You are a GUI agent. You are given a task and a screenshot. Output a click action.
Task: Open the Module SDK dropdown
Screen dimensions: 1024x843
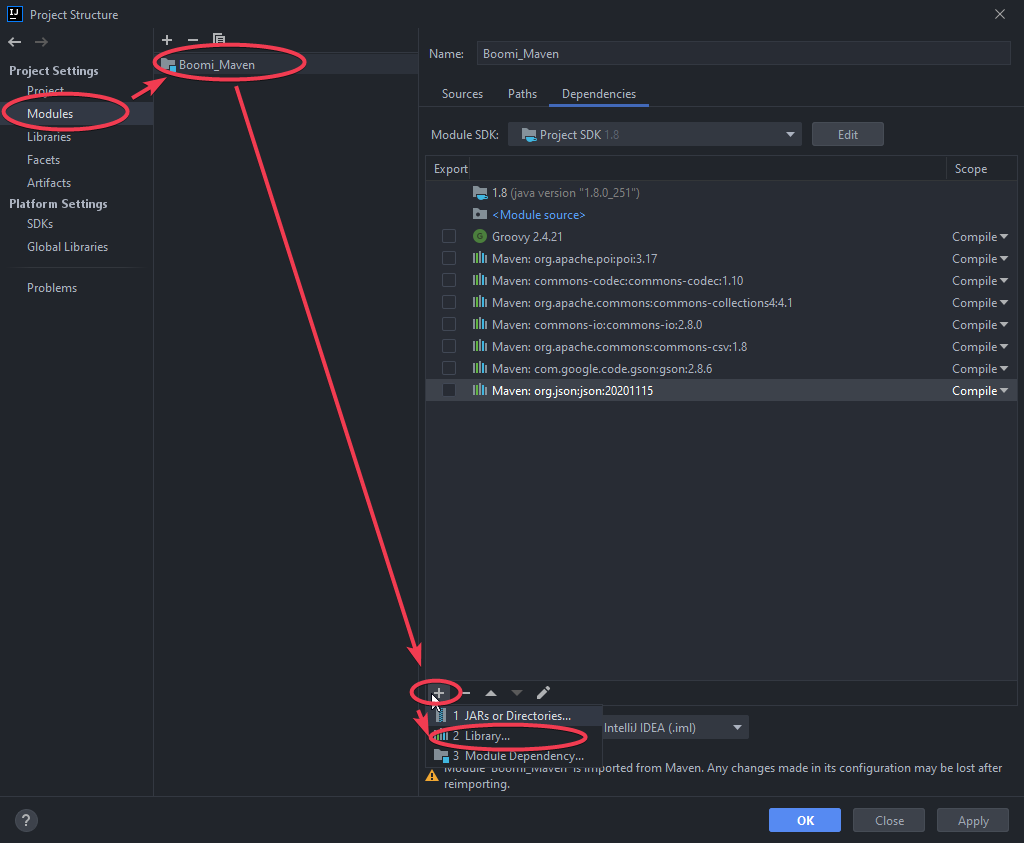point(654,135)
